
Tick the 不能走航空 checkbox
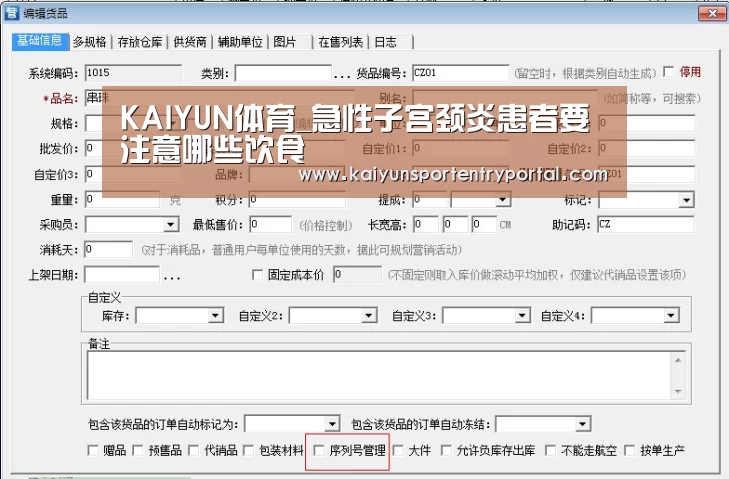coord(550,450)
